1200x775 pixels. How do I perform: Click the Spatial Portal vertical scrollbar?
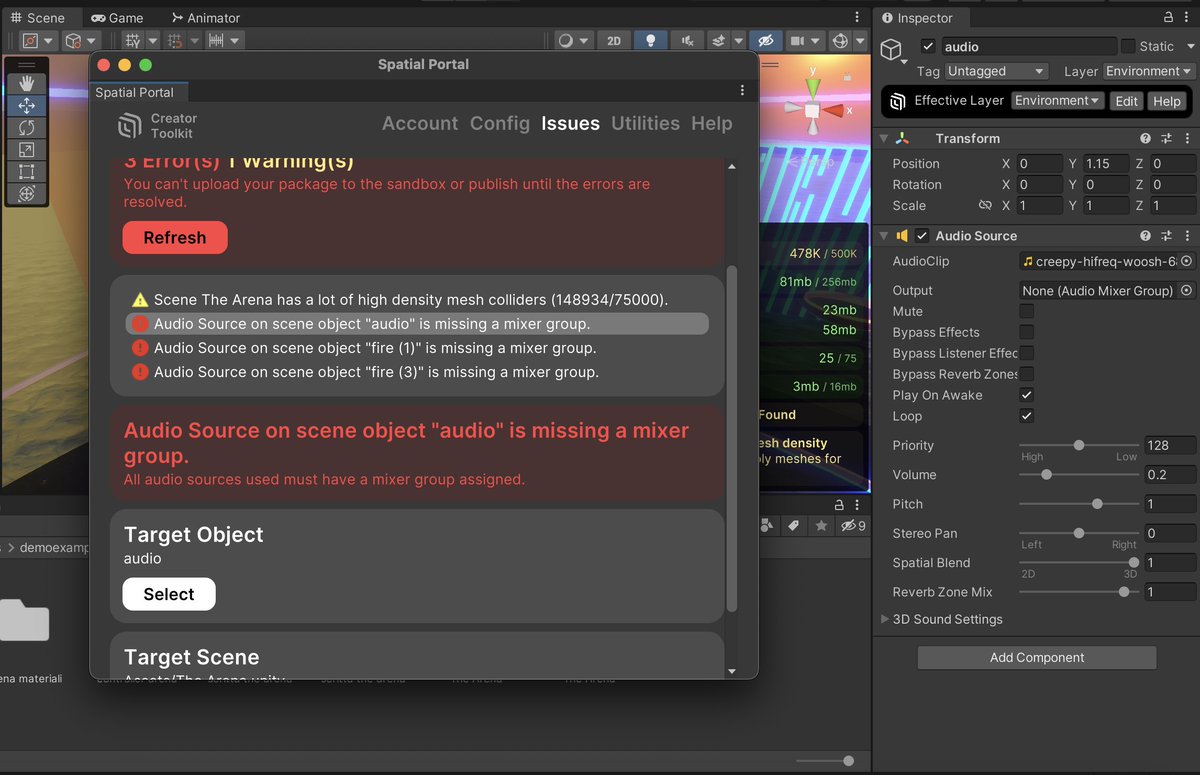pos(731,438)
